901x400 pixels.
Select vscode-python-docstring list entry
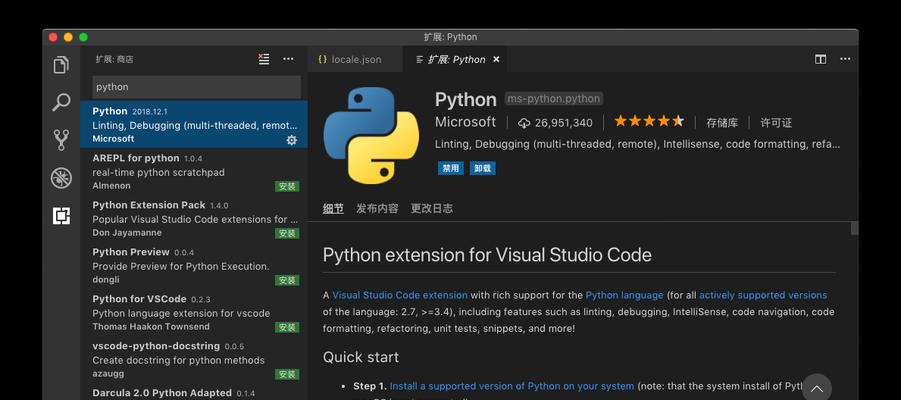[x=194, y=360]
